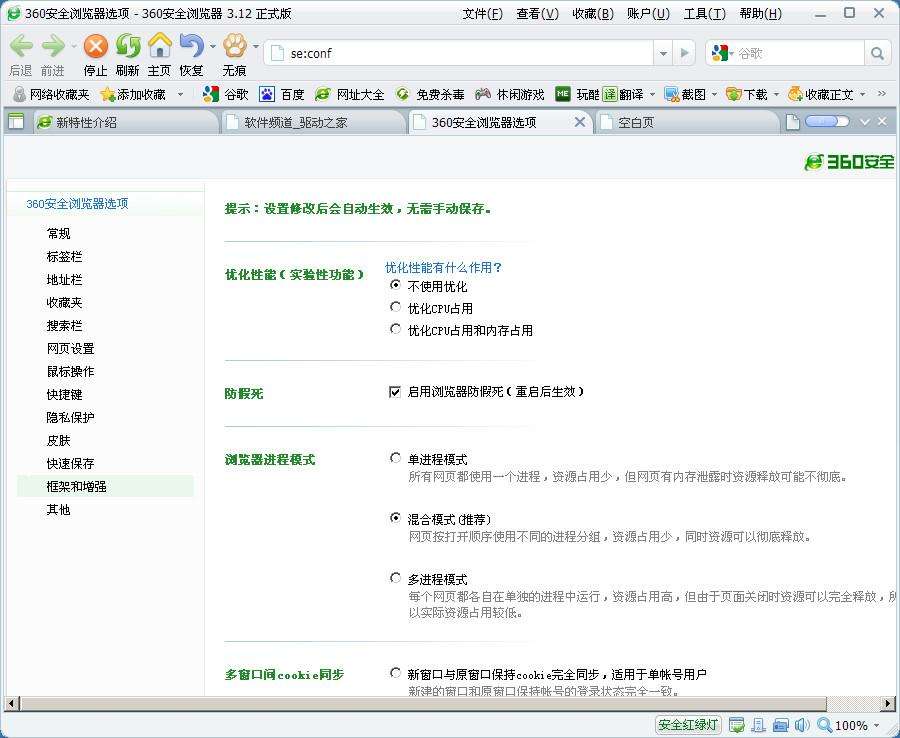Click 添加收藏 star icon
900x738 pixels.
(107, 94)
